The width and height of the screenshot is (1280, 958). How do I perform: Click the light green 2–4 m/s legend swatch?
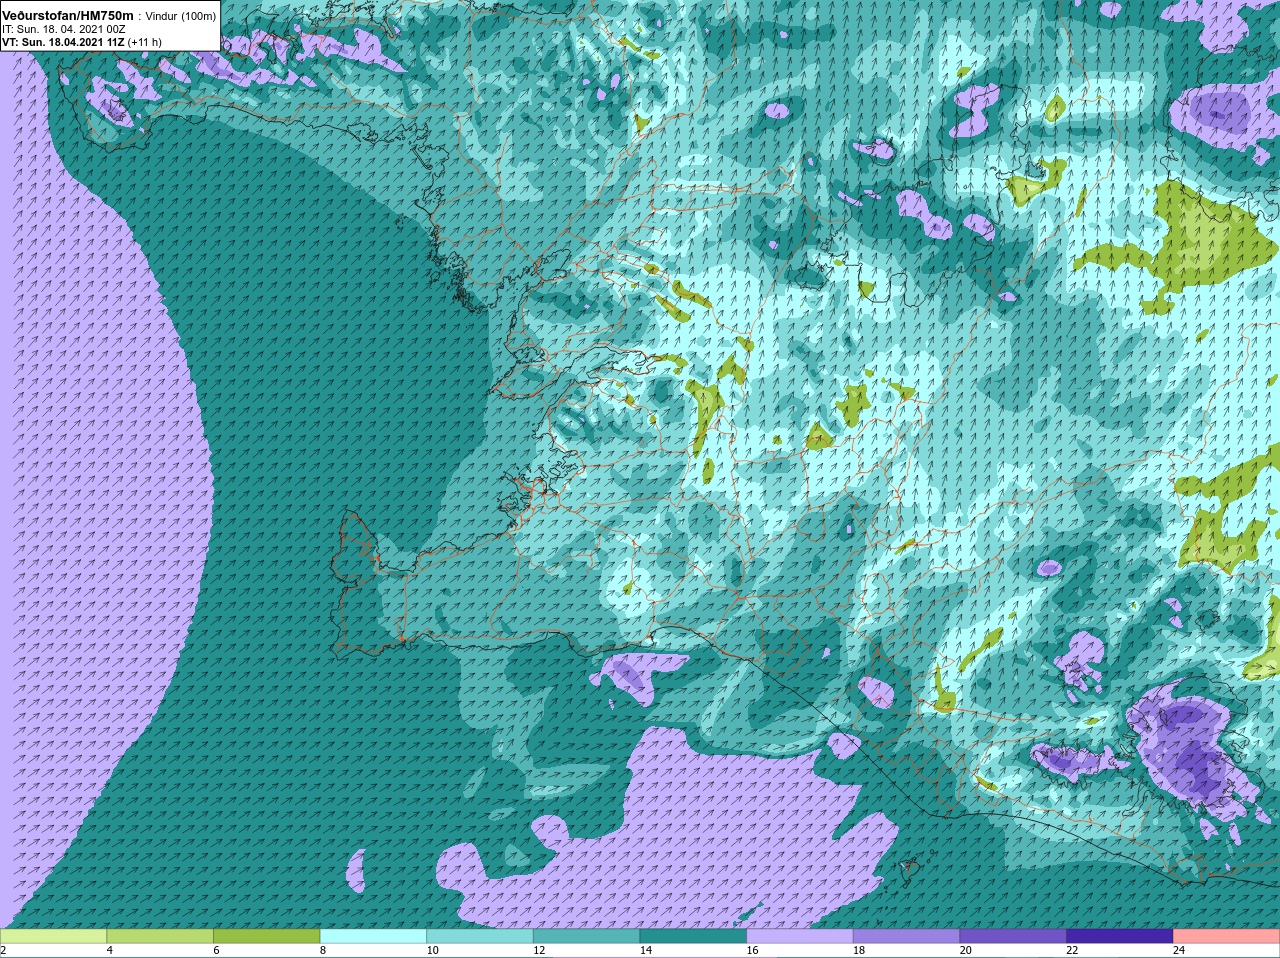54,936
